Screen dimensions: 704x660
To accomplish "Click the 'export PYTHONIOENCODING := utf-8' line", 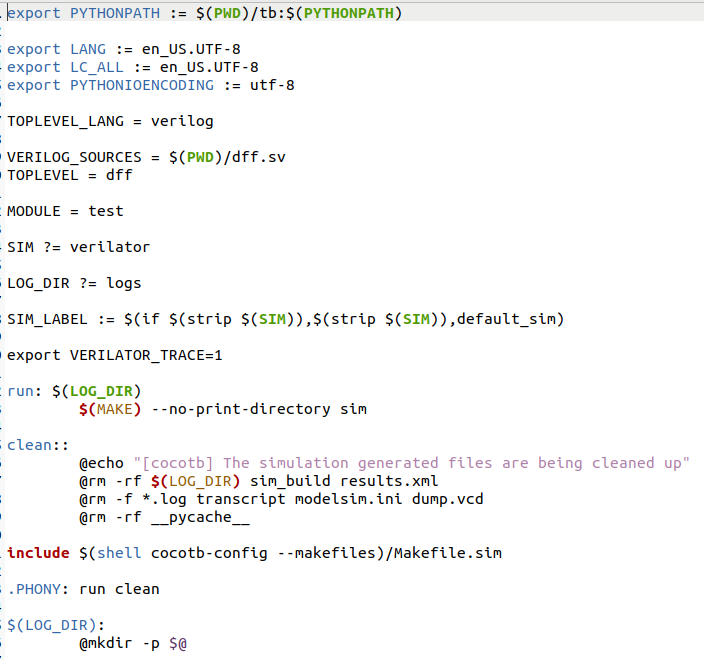I will [151, 85].
